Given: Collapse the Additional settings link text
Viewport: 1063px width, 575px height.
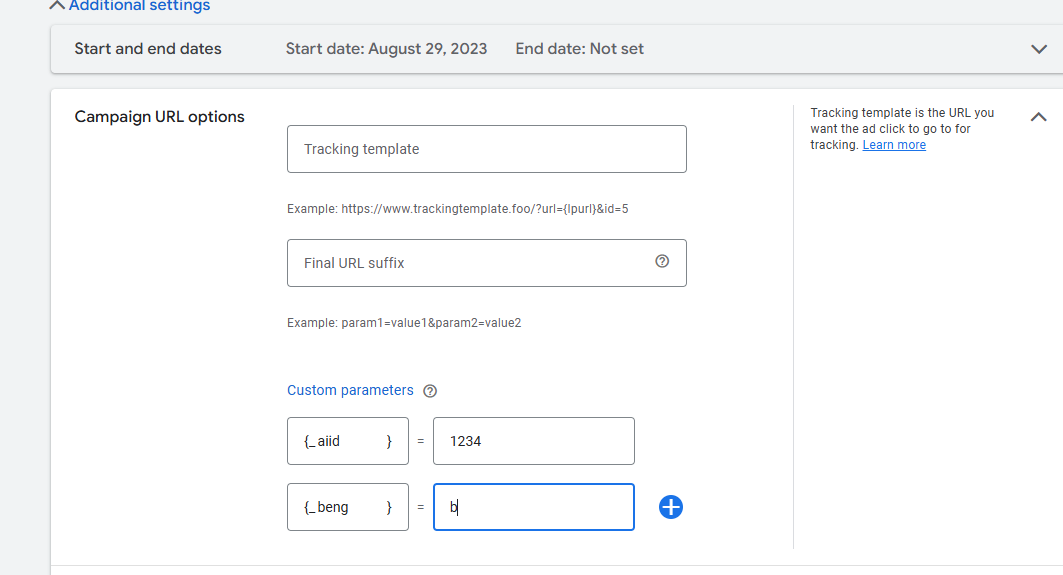Looking at the screenshot, I should tap(139, 6).
